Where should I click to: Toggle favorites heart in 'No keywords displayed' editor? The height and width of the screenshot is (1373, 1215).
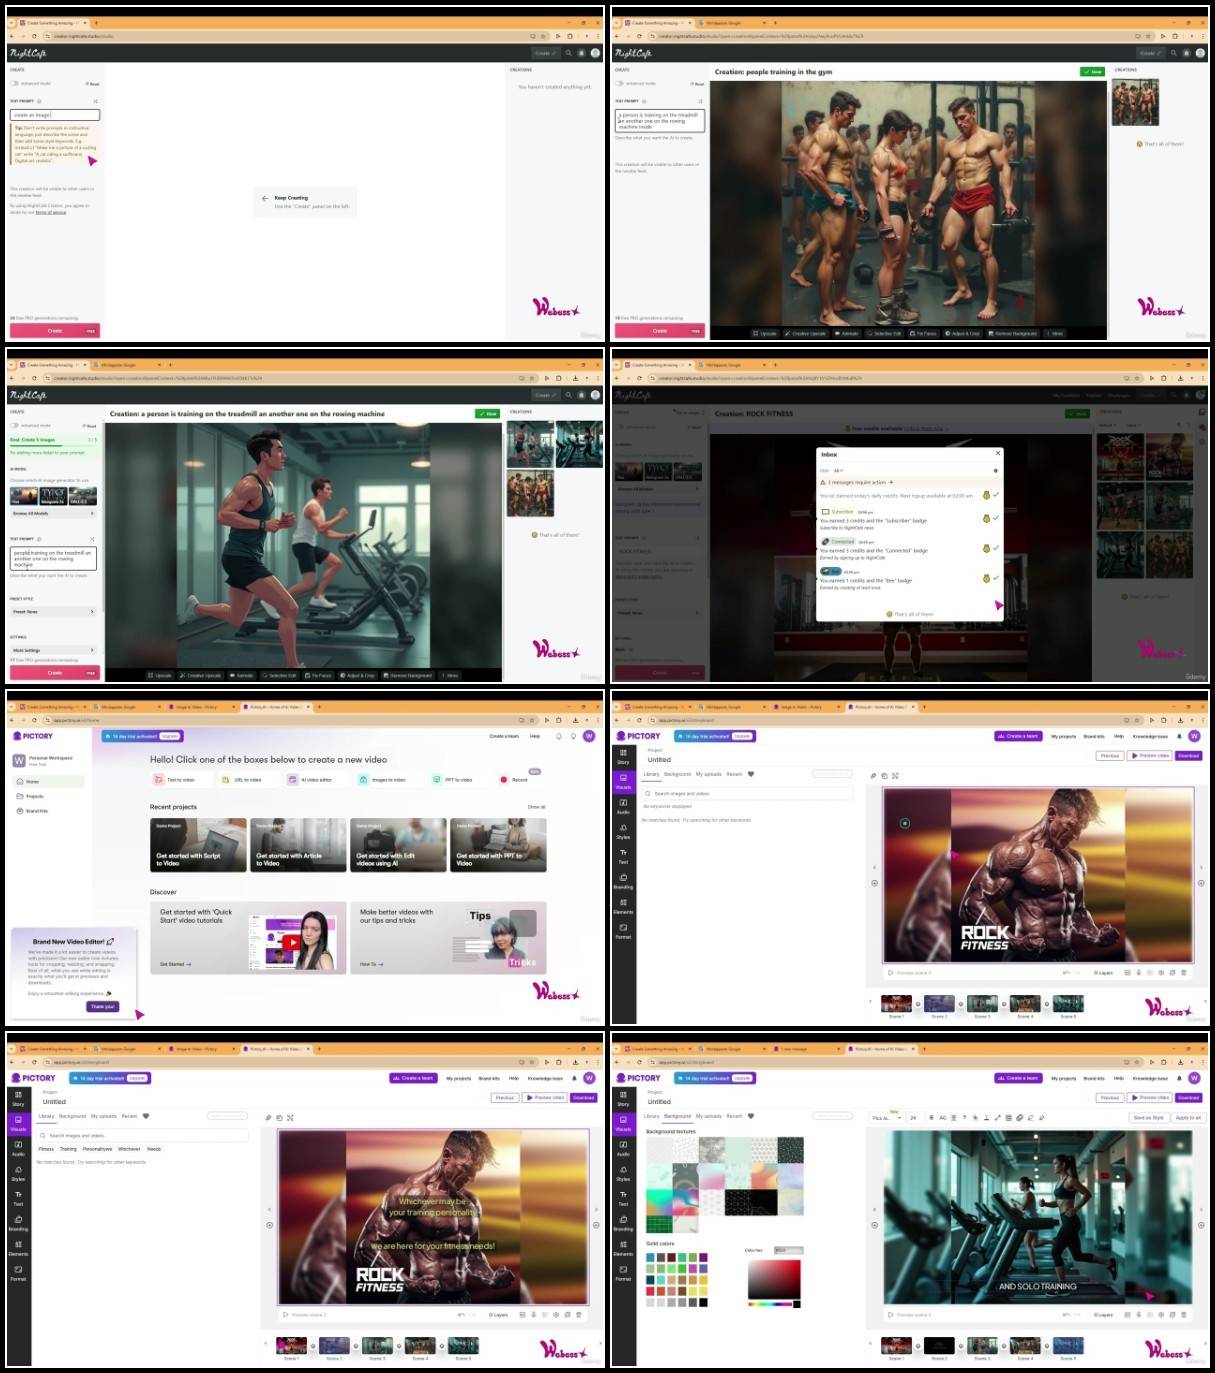click(751, 774)
